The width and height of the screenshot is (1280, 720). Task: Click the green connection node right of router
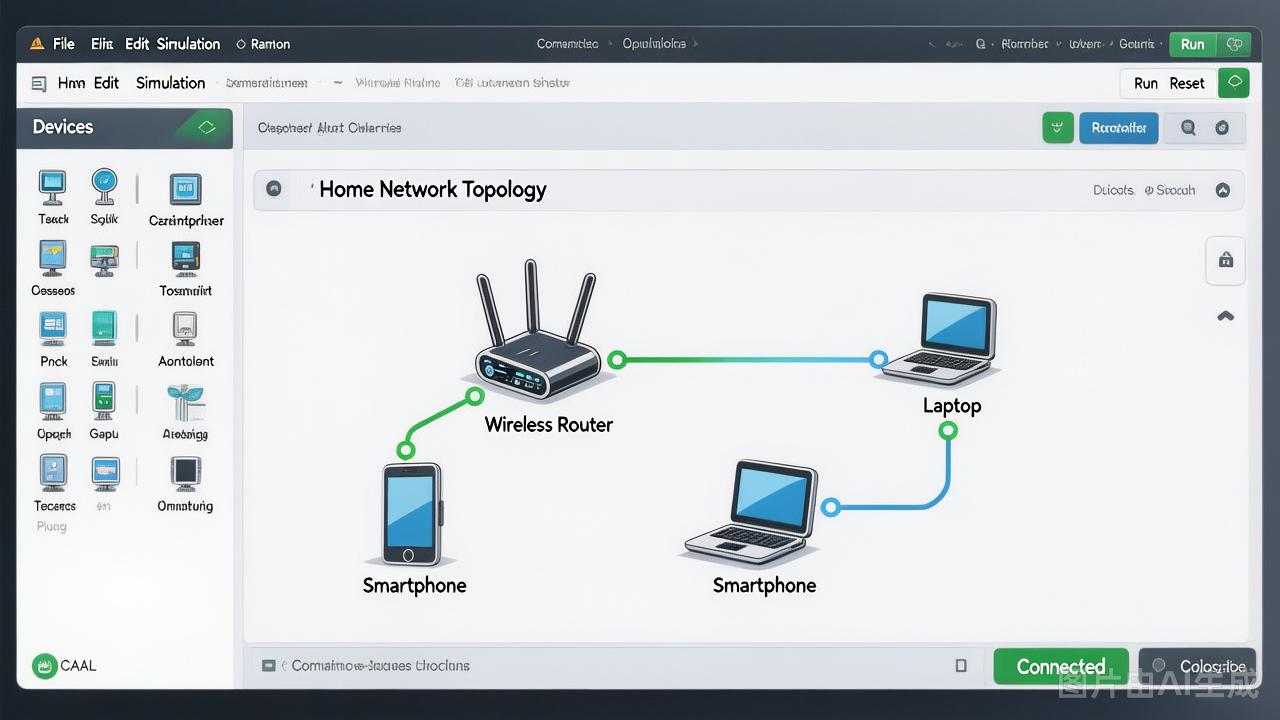(617, 359)
